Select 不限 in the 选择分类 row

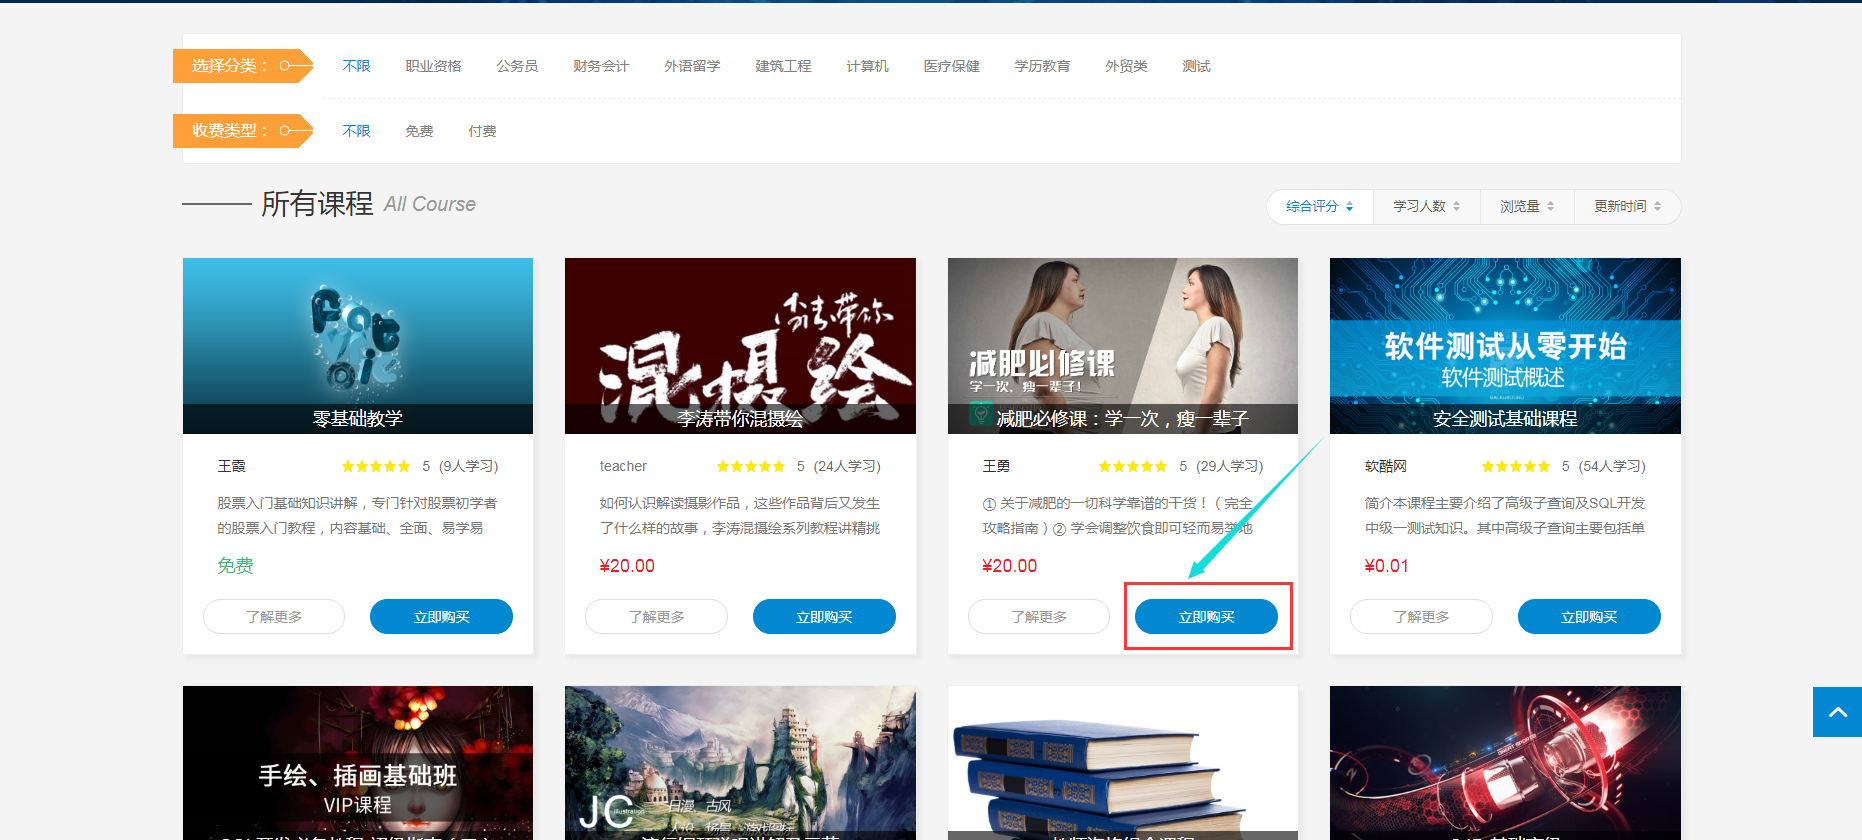point(356,66)
